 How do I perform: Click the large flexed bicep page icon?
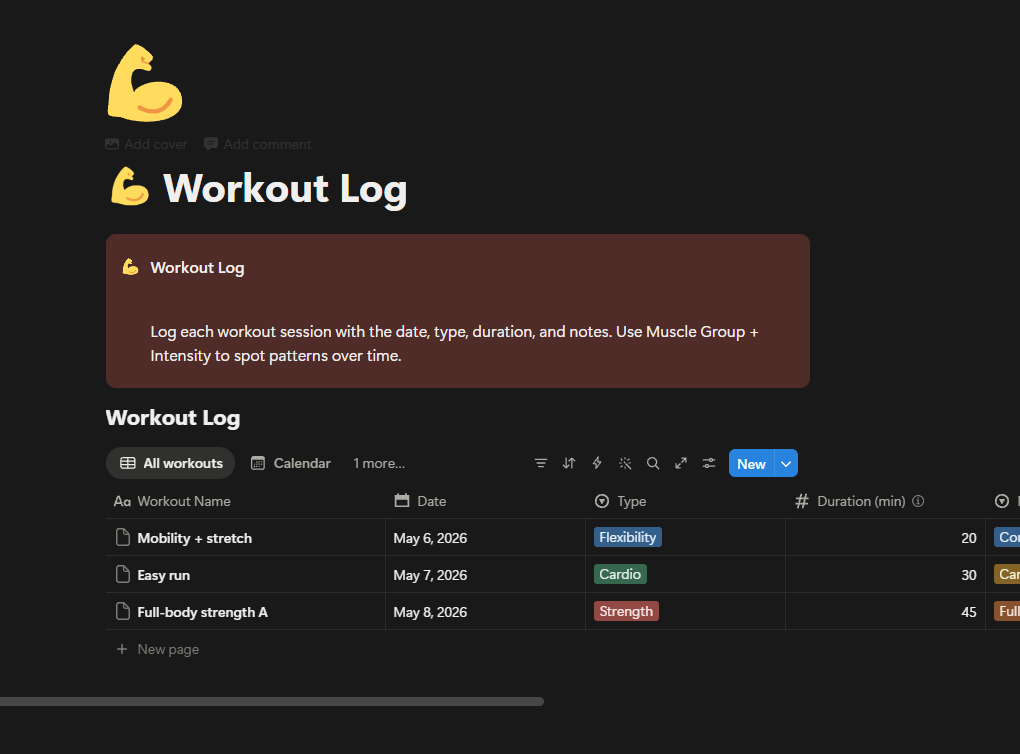click(144, 83)
